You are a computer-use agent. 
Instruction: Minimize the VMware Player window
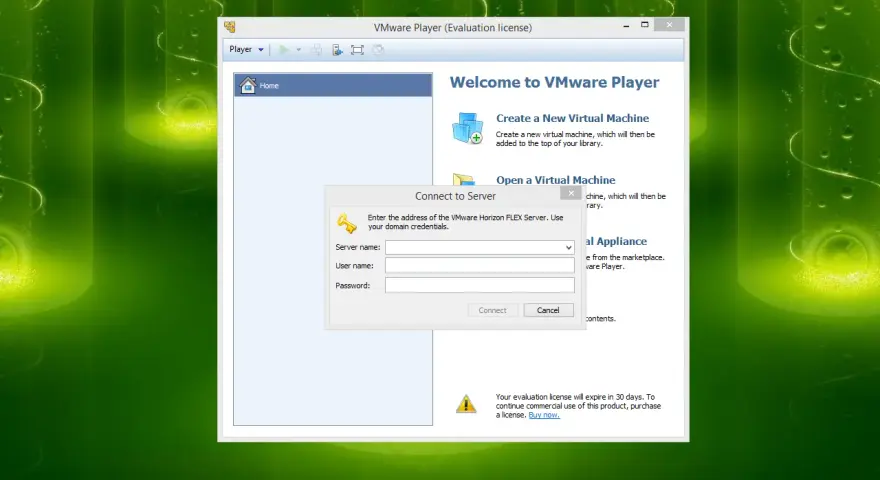click(626, 26)
